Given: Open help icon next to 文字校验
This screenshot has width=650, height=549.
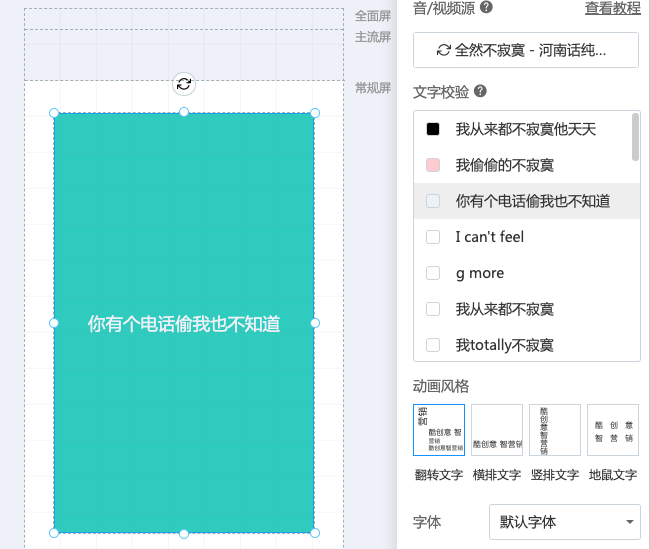Looking at the screenshot, I should 480,91.
